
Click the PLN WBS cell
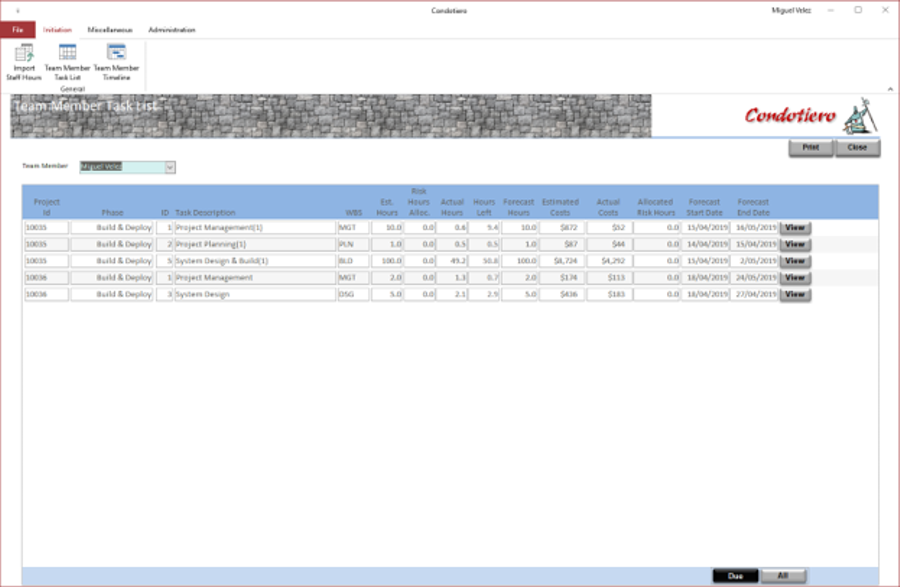[353, 244]
